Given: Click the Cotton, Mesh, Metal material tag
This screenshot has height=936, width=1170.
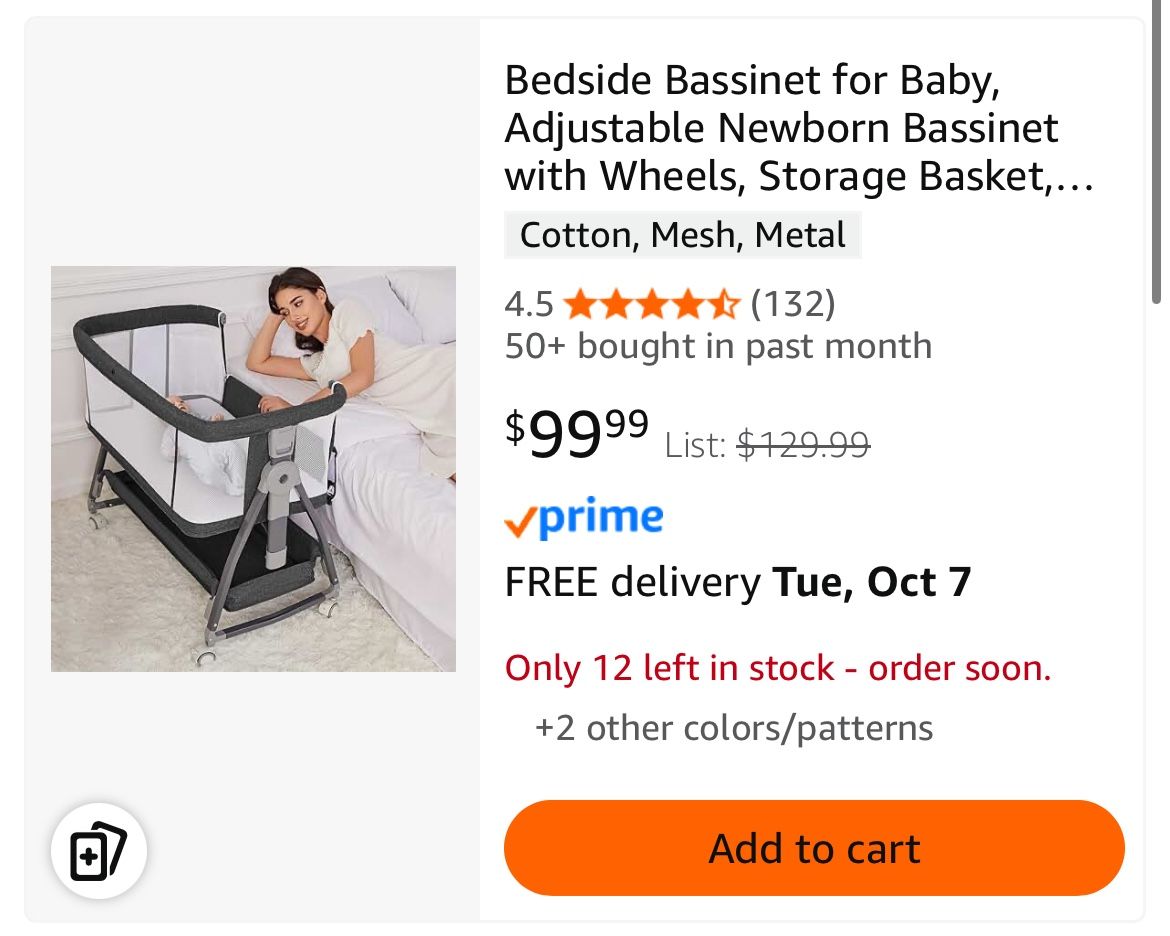Looking at the screenshot, I should pos(682,235).
